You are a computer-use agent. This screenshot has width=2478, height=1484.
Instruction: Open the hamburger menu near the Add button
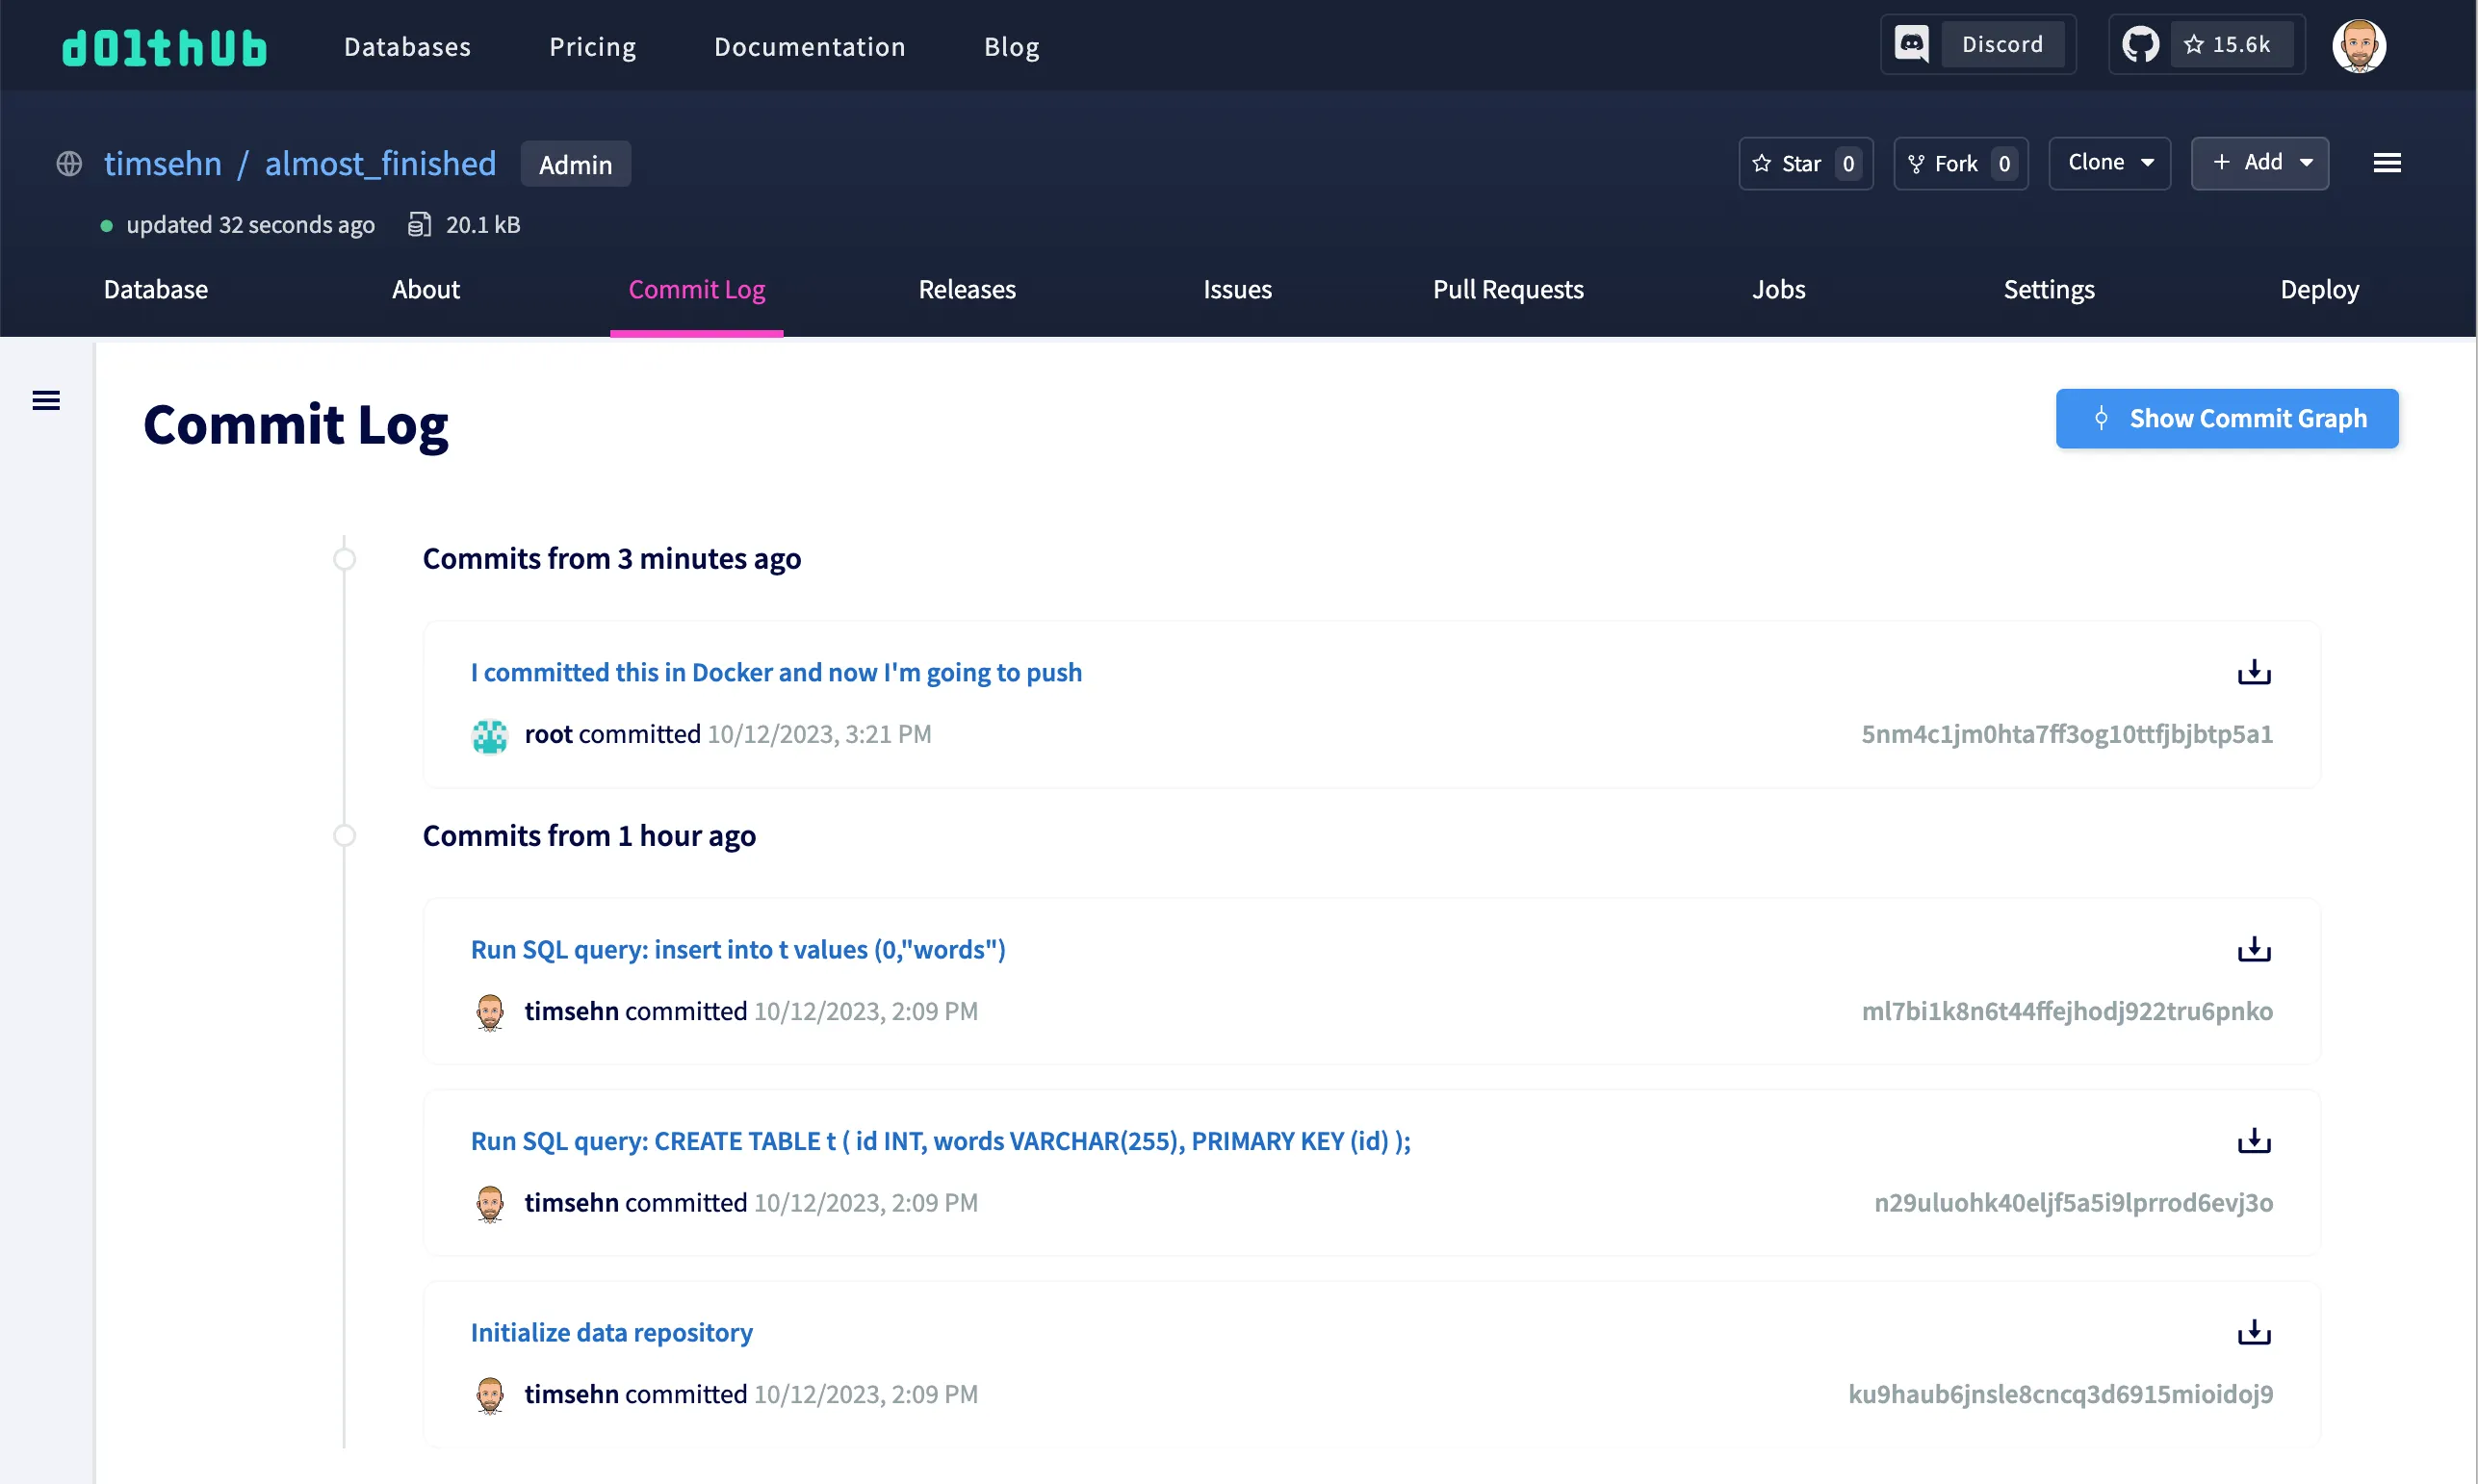click(2388, 163)
